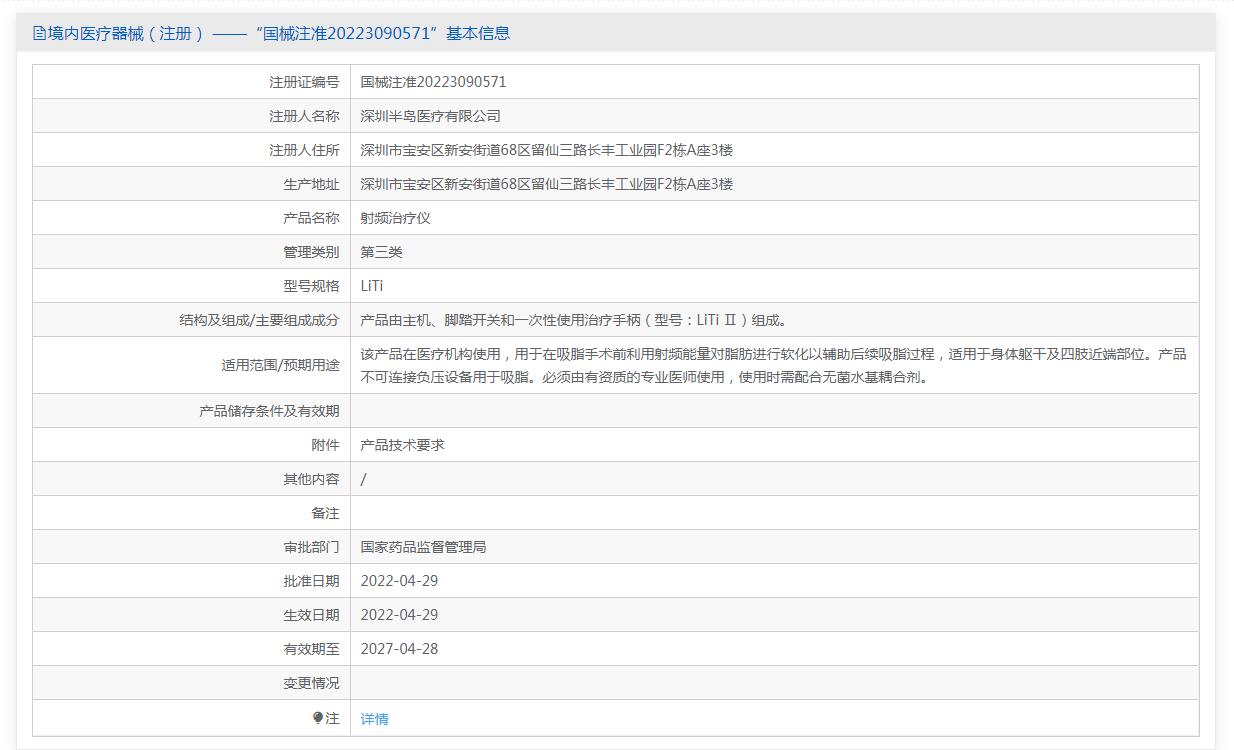Open the 详情 link in the 注 row
1234x750 pixels.
coord(374,718)
